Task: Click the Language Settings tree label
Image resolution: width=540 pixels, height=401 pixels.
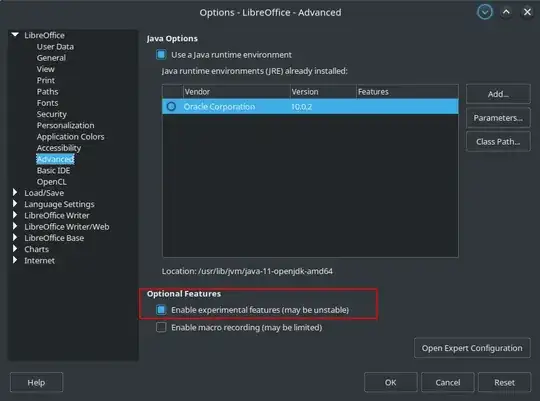Action: (x=59, y=204)
